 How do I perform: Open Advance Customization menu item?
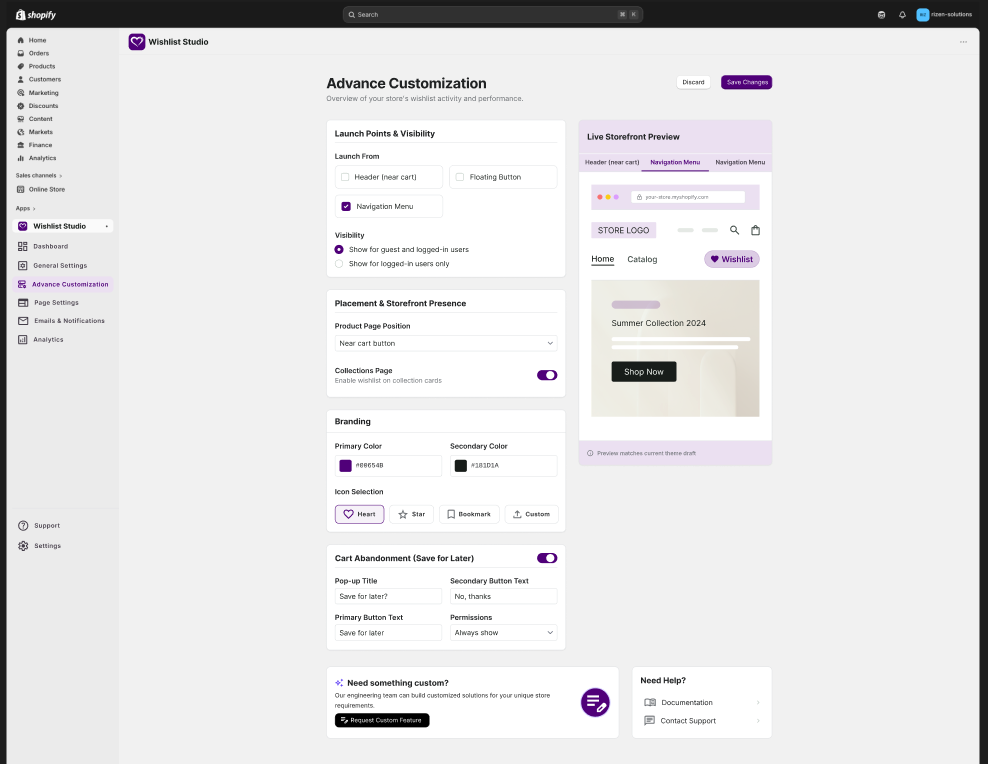pyautogui.click(x=62, y=284)
